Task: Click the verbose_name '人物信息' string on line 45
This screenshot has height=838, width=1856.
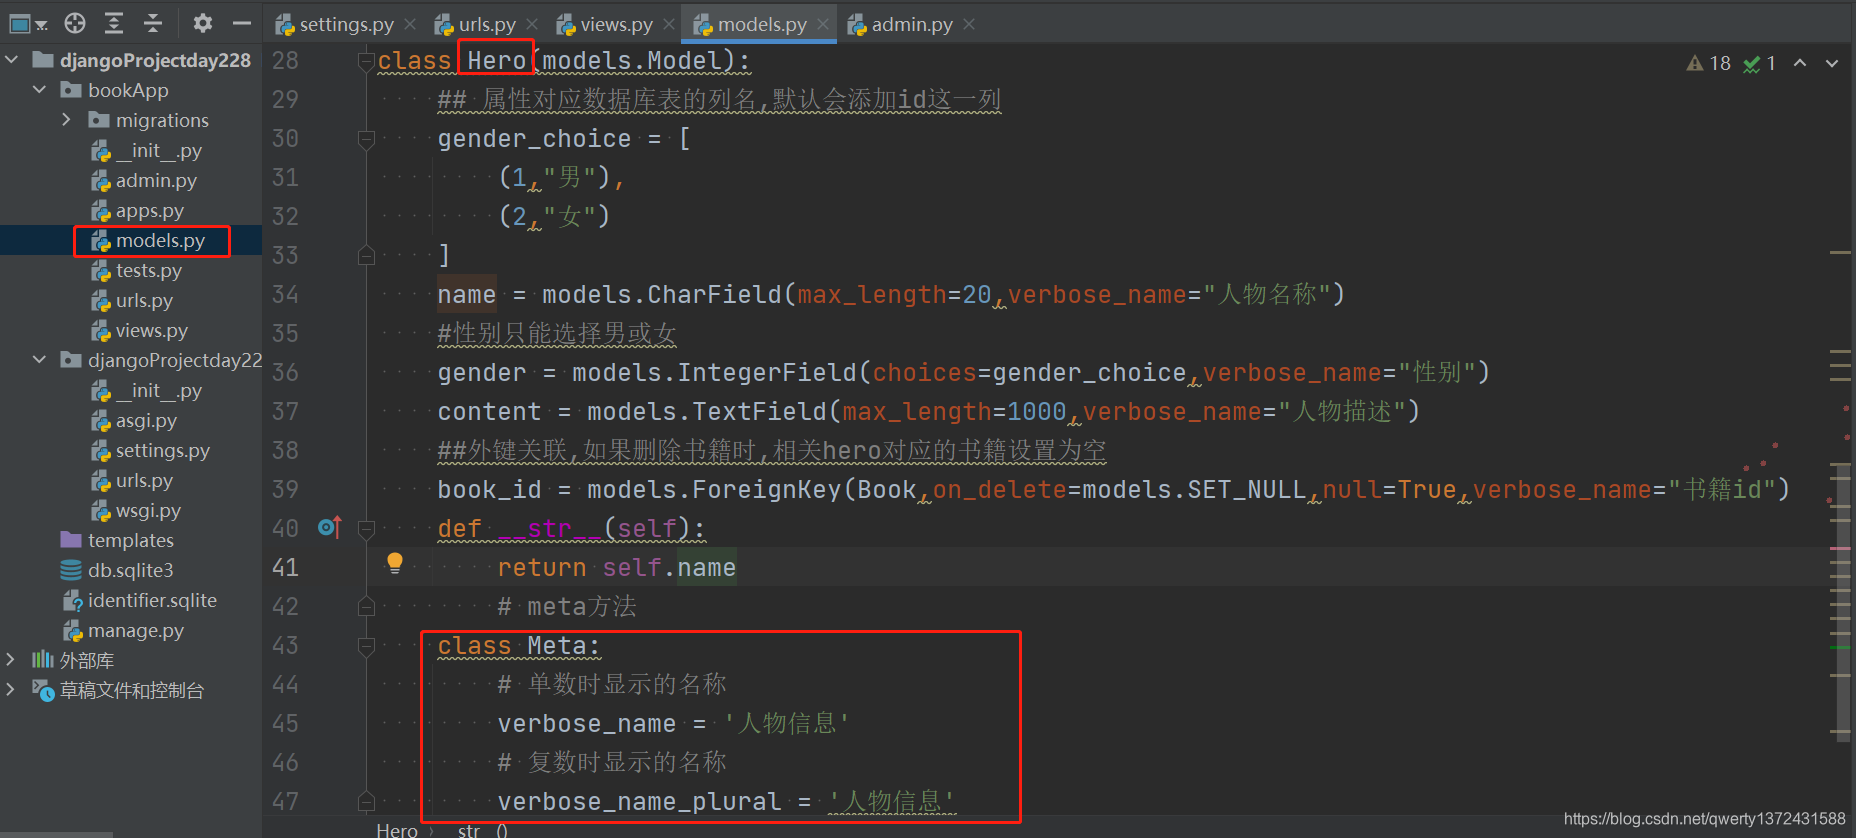Action: pos(787,723)
